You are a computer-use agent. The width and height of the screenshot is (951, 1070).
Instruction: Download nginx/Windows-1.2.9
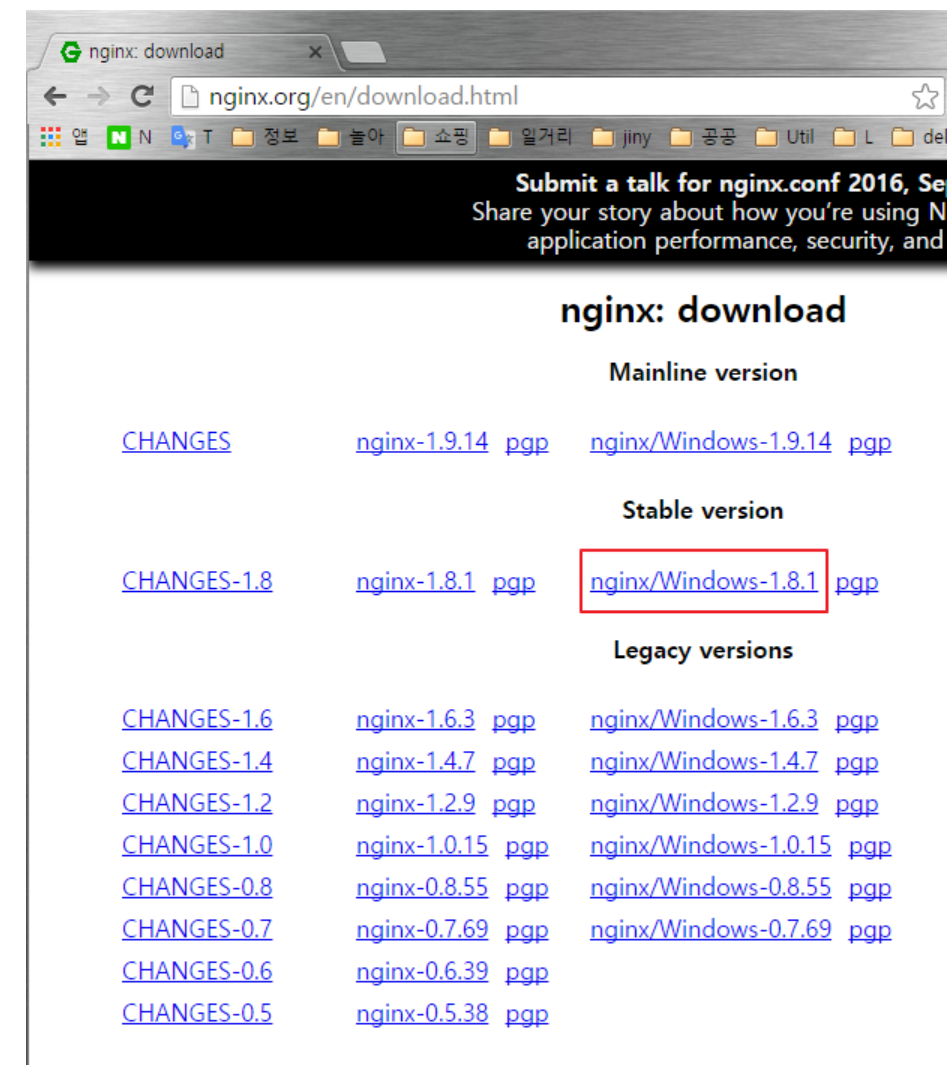704,804
